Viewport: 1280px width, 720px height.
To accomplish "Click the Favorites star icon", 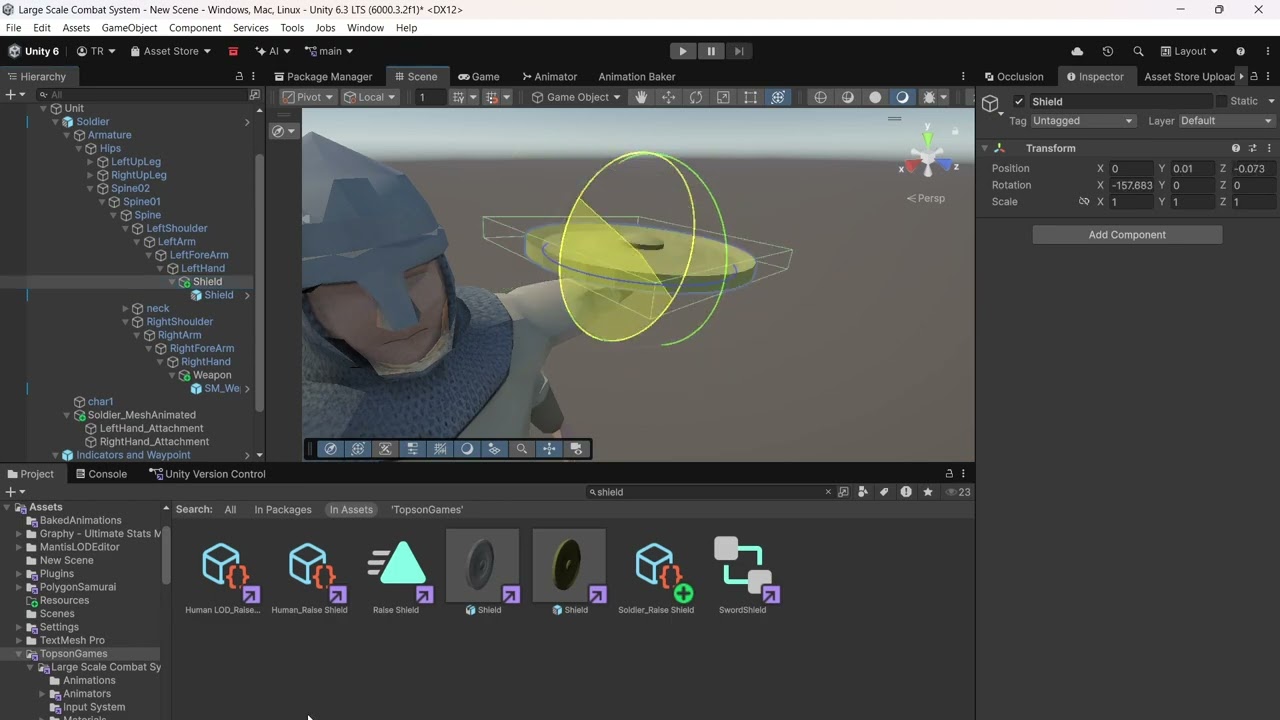I will click(x=928, y=492).
